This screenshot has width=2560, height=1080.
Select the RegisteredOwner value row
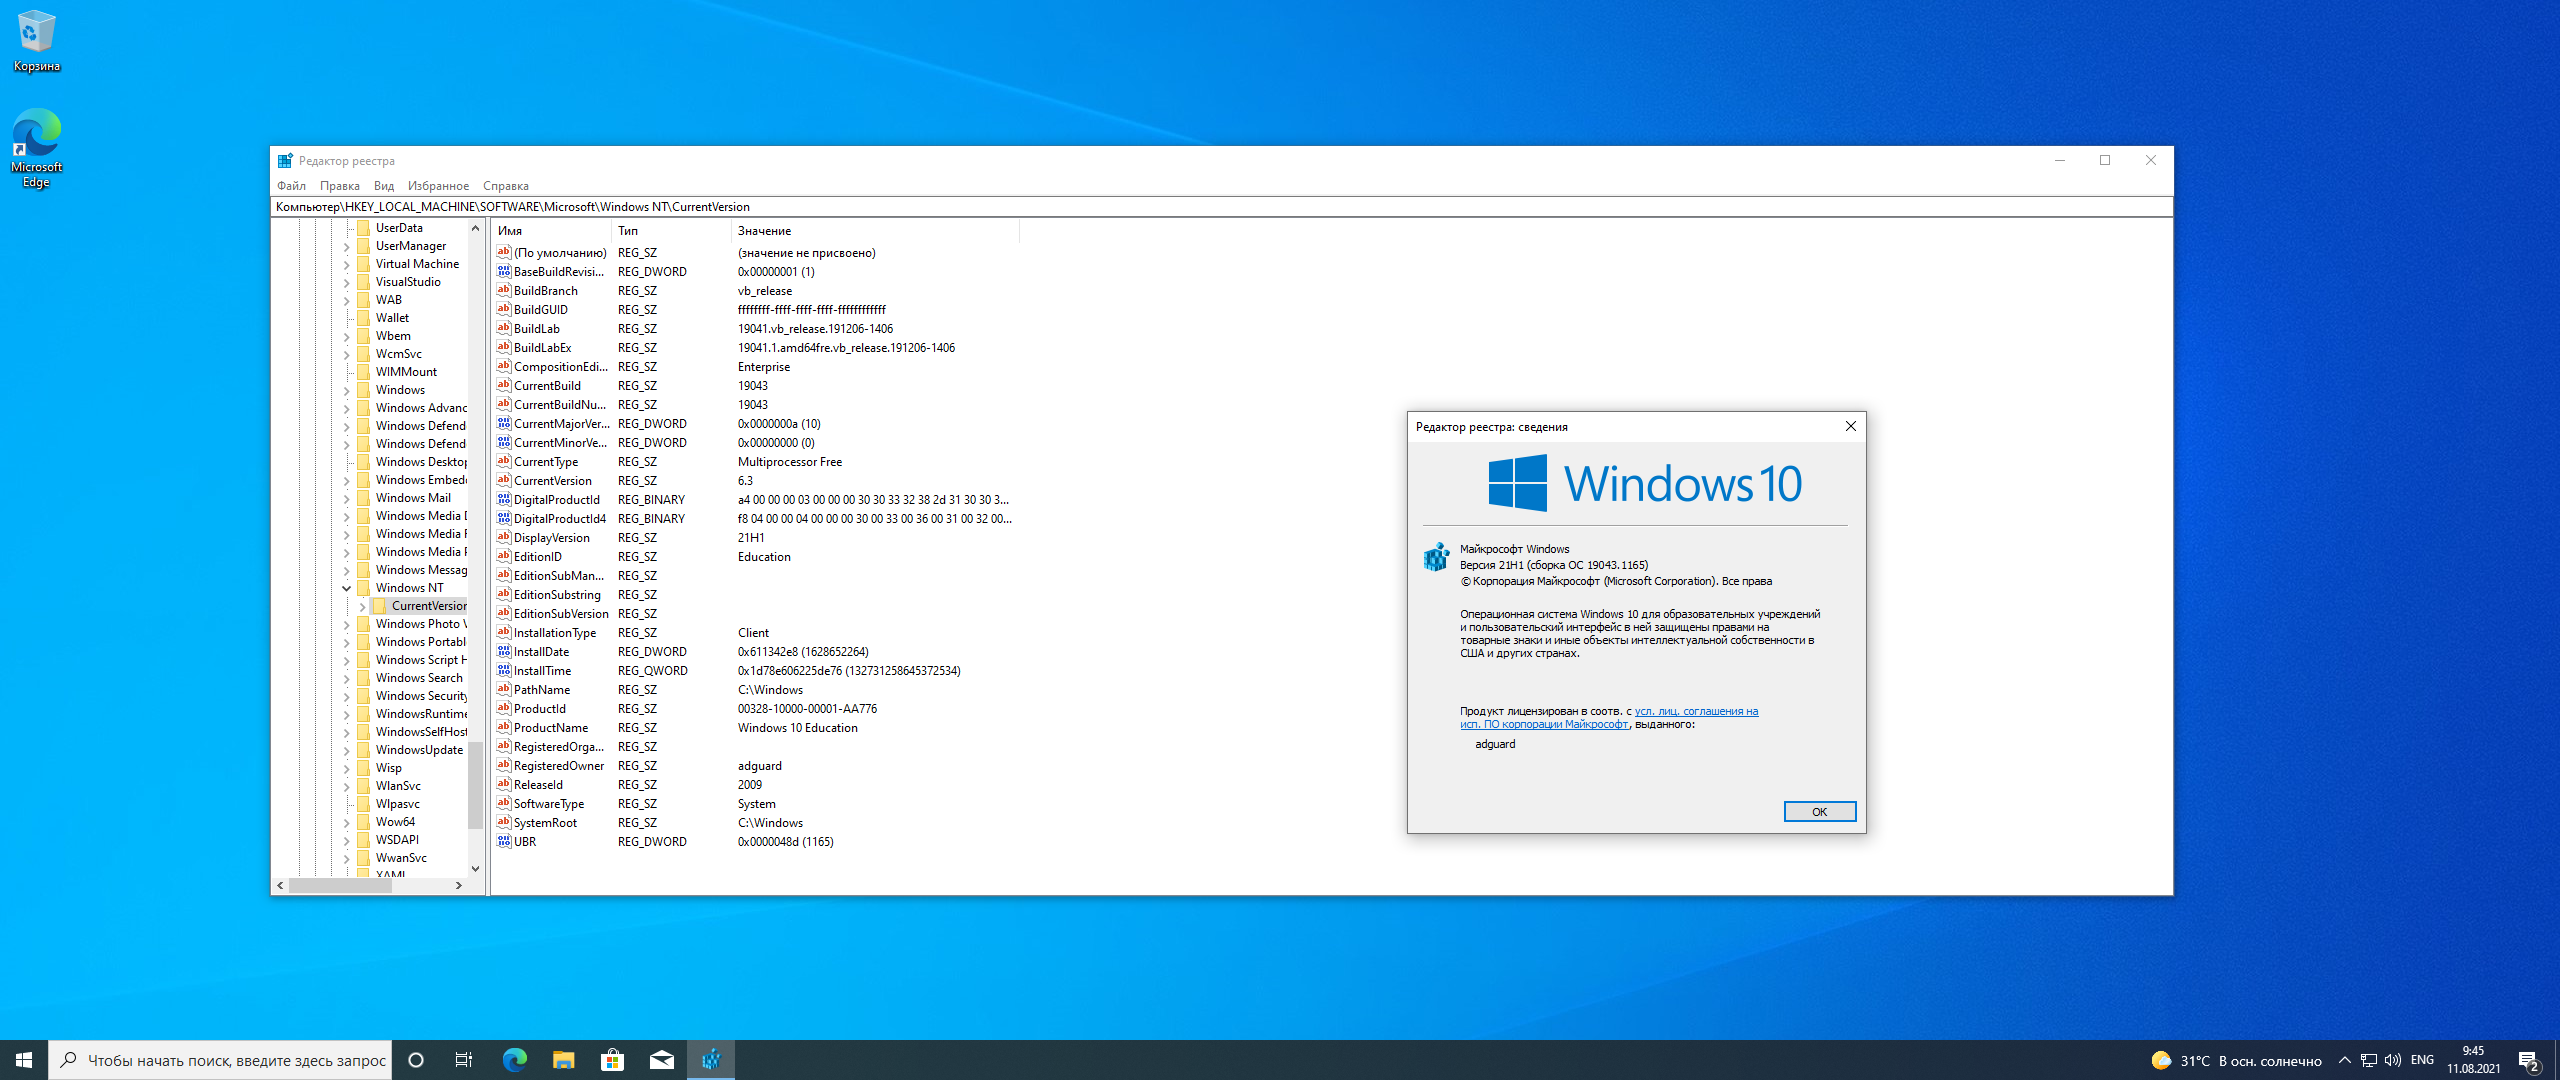pyautogui.click(x=755, y=766)
